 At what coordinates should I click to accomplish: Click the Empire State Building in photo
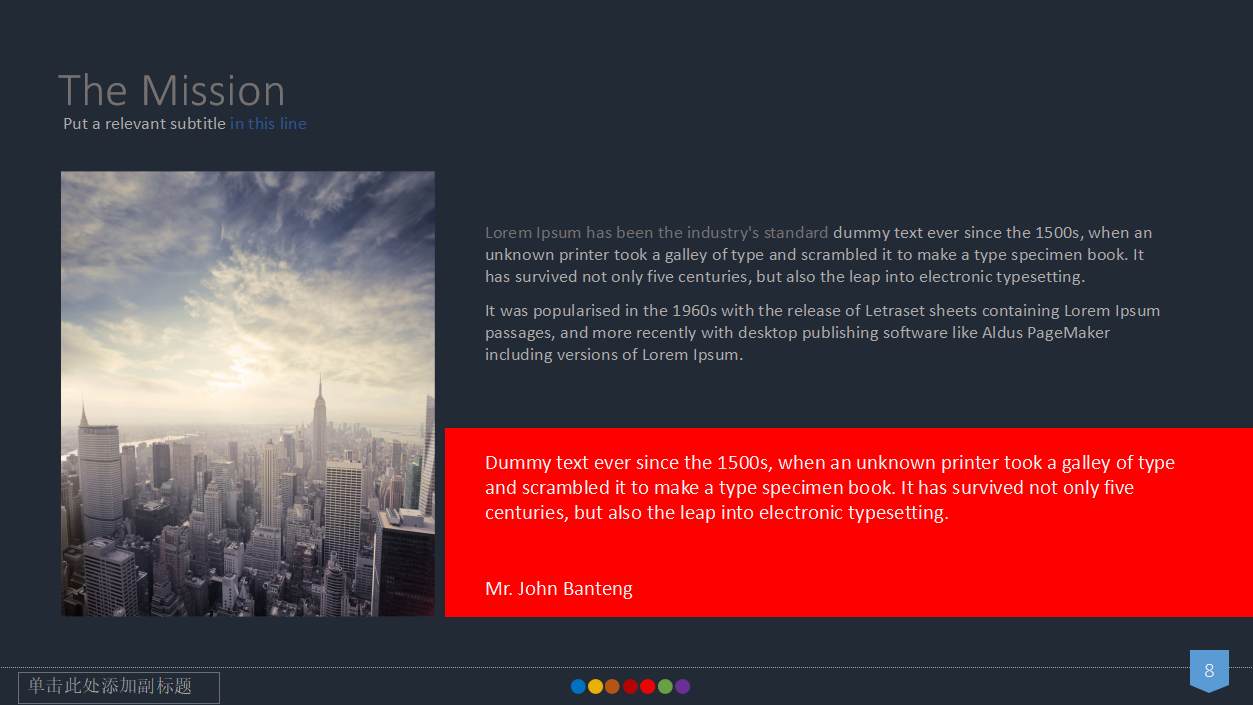(x=319, y=420)
